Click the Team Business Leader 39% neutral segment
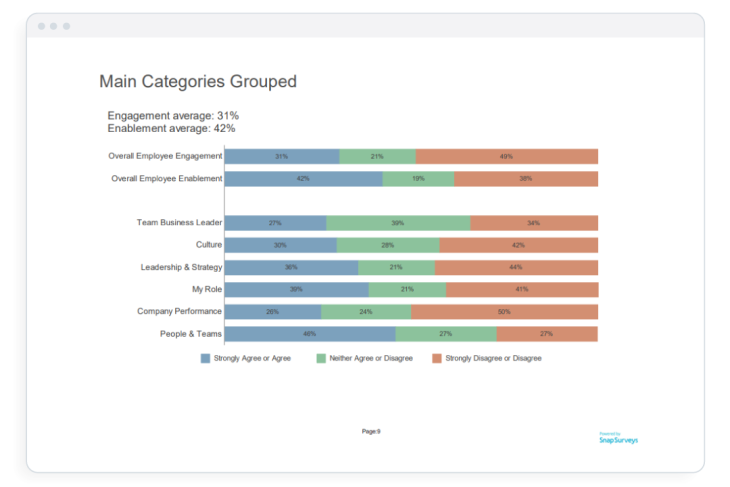This screenshot has height=487, width=730. (398, 223)
